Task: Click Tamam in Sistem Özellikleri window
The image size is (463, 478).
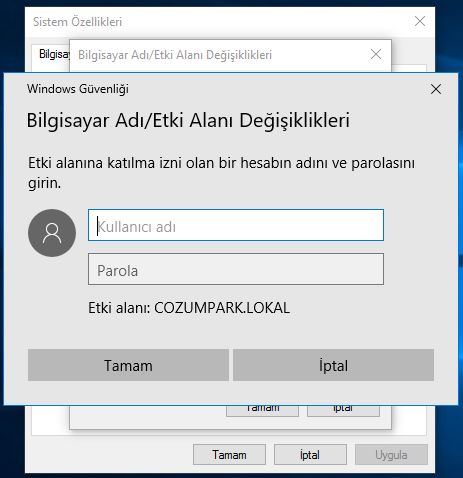Action: 229,455
